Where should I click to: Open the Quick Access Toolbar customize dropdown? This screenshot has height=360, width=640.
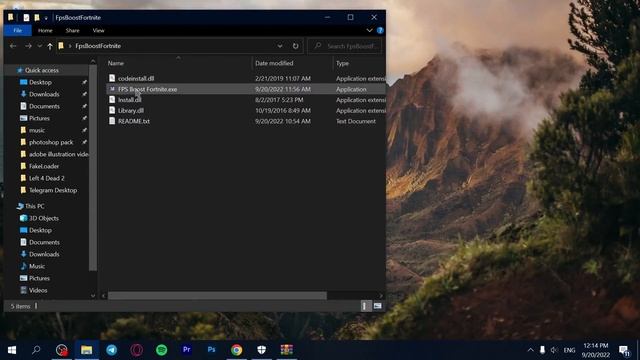click(x=46, y=18)
